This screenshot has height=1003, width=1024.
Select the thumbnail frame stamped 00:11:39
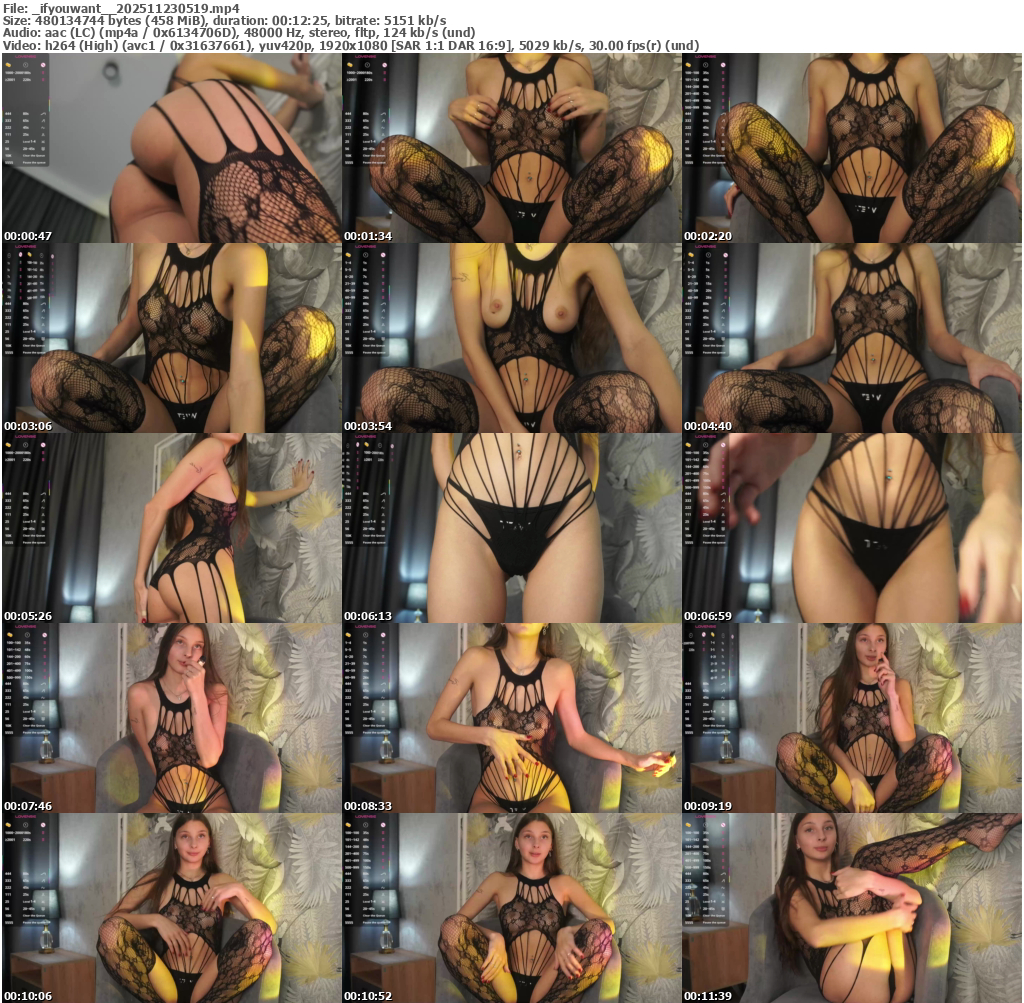[852, 908]
